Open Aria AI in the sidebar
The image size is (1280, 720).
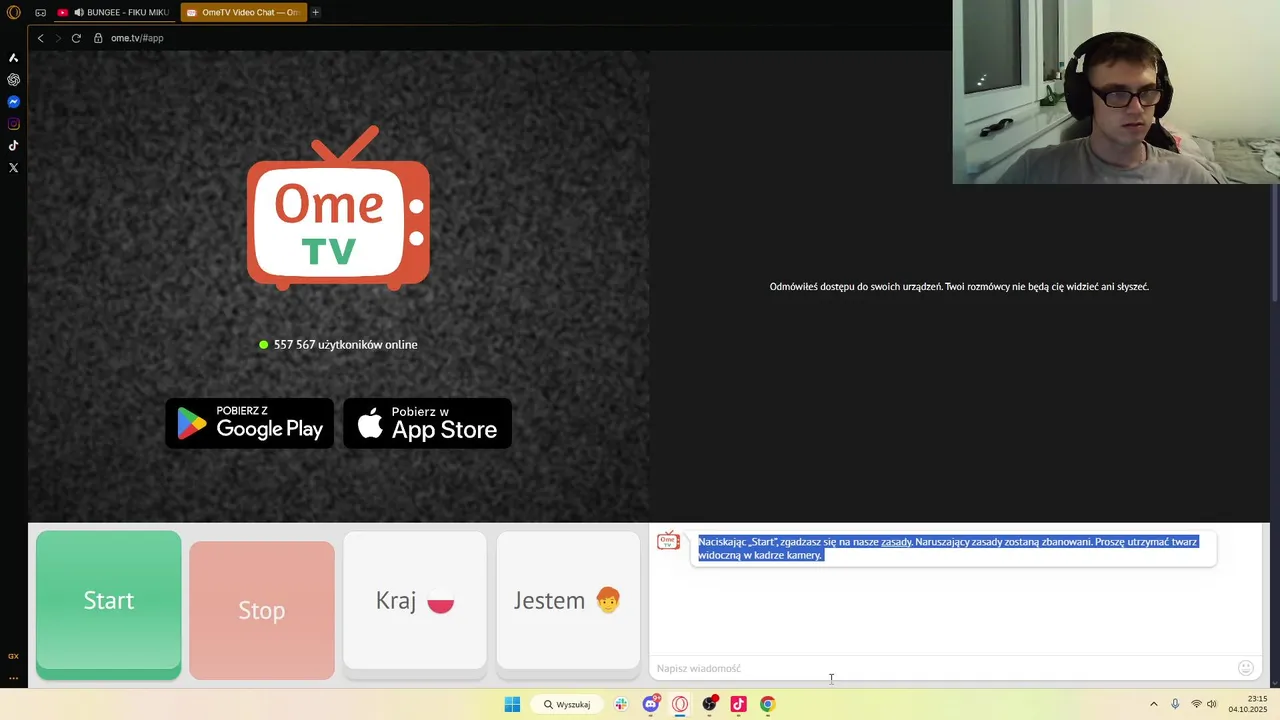tap(13, 58)
